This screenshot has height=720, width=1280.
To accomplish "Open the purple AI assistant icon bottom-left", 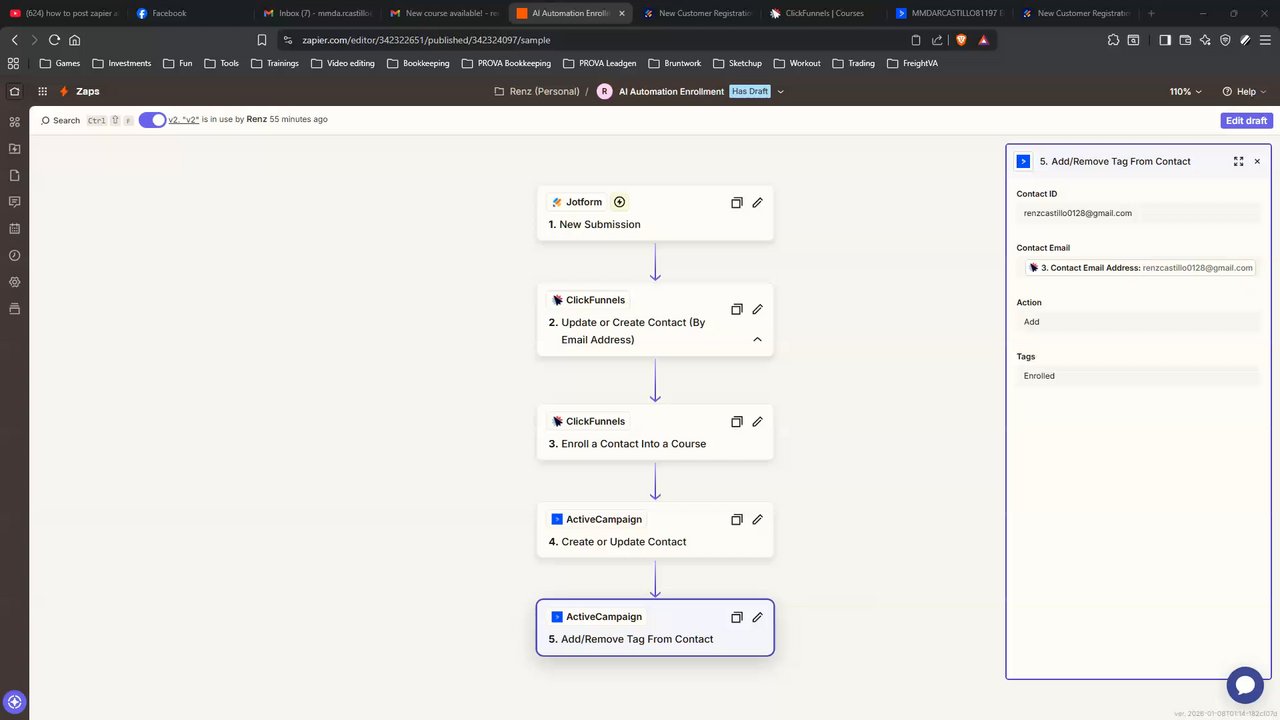I will 14,702.
